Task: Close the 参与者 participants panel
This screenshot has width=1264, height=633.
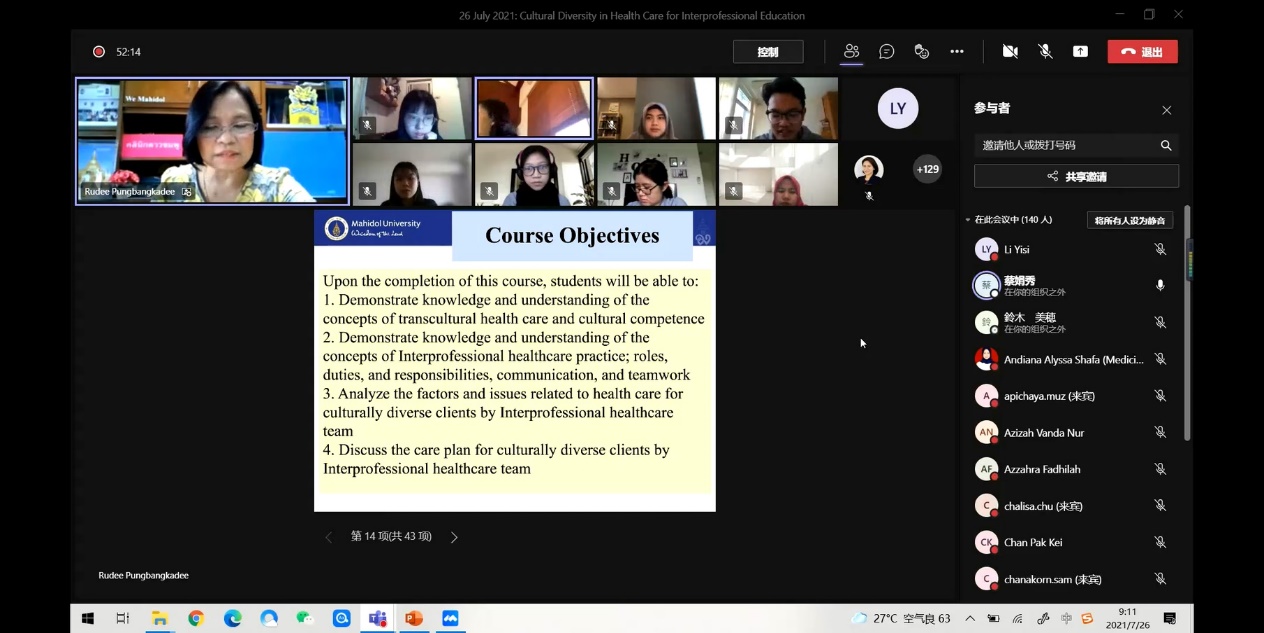Action: tap(1166, 110)
